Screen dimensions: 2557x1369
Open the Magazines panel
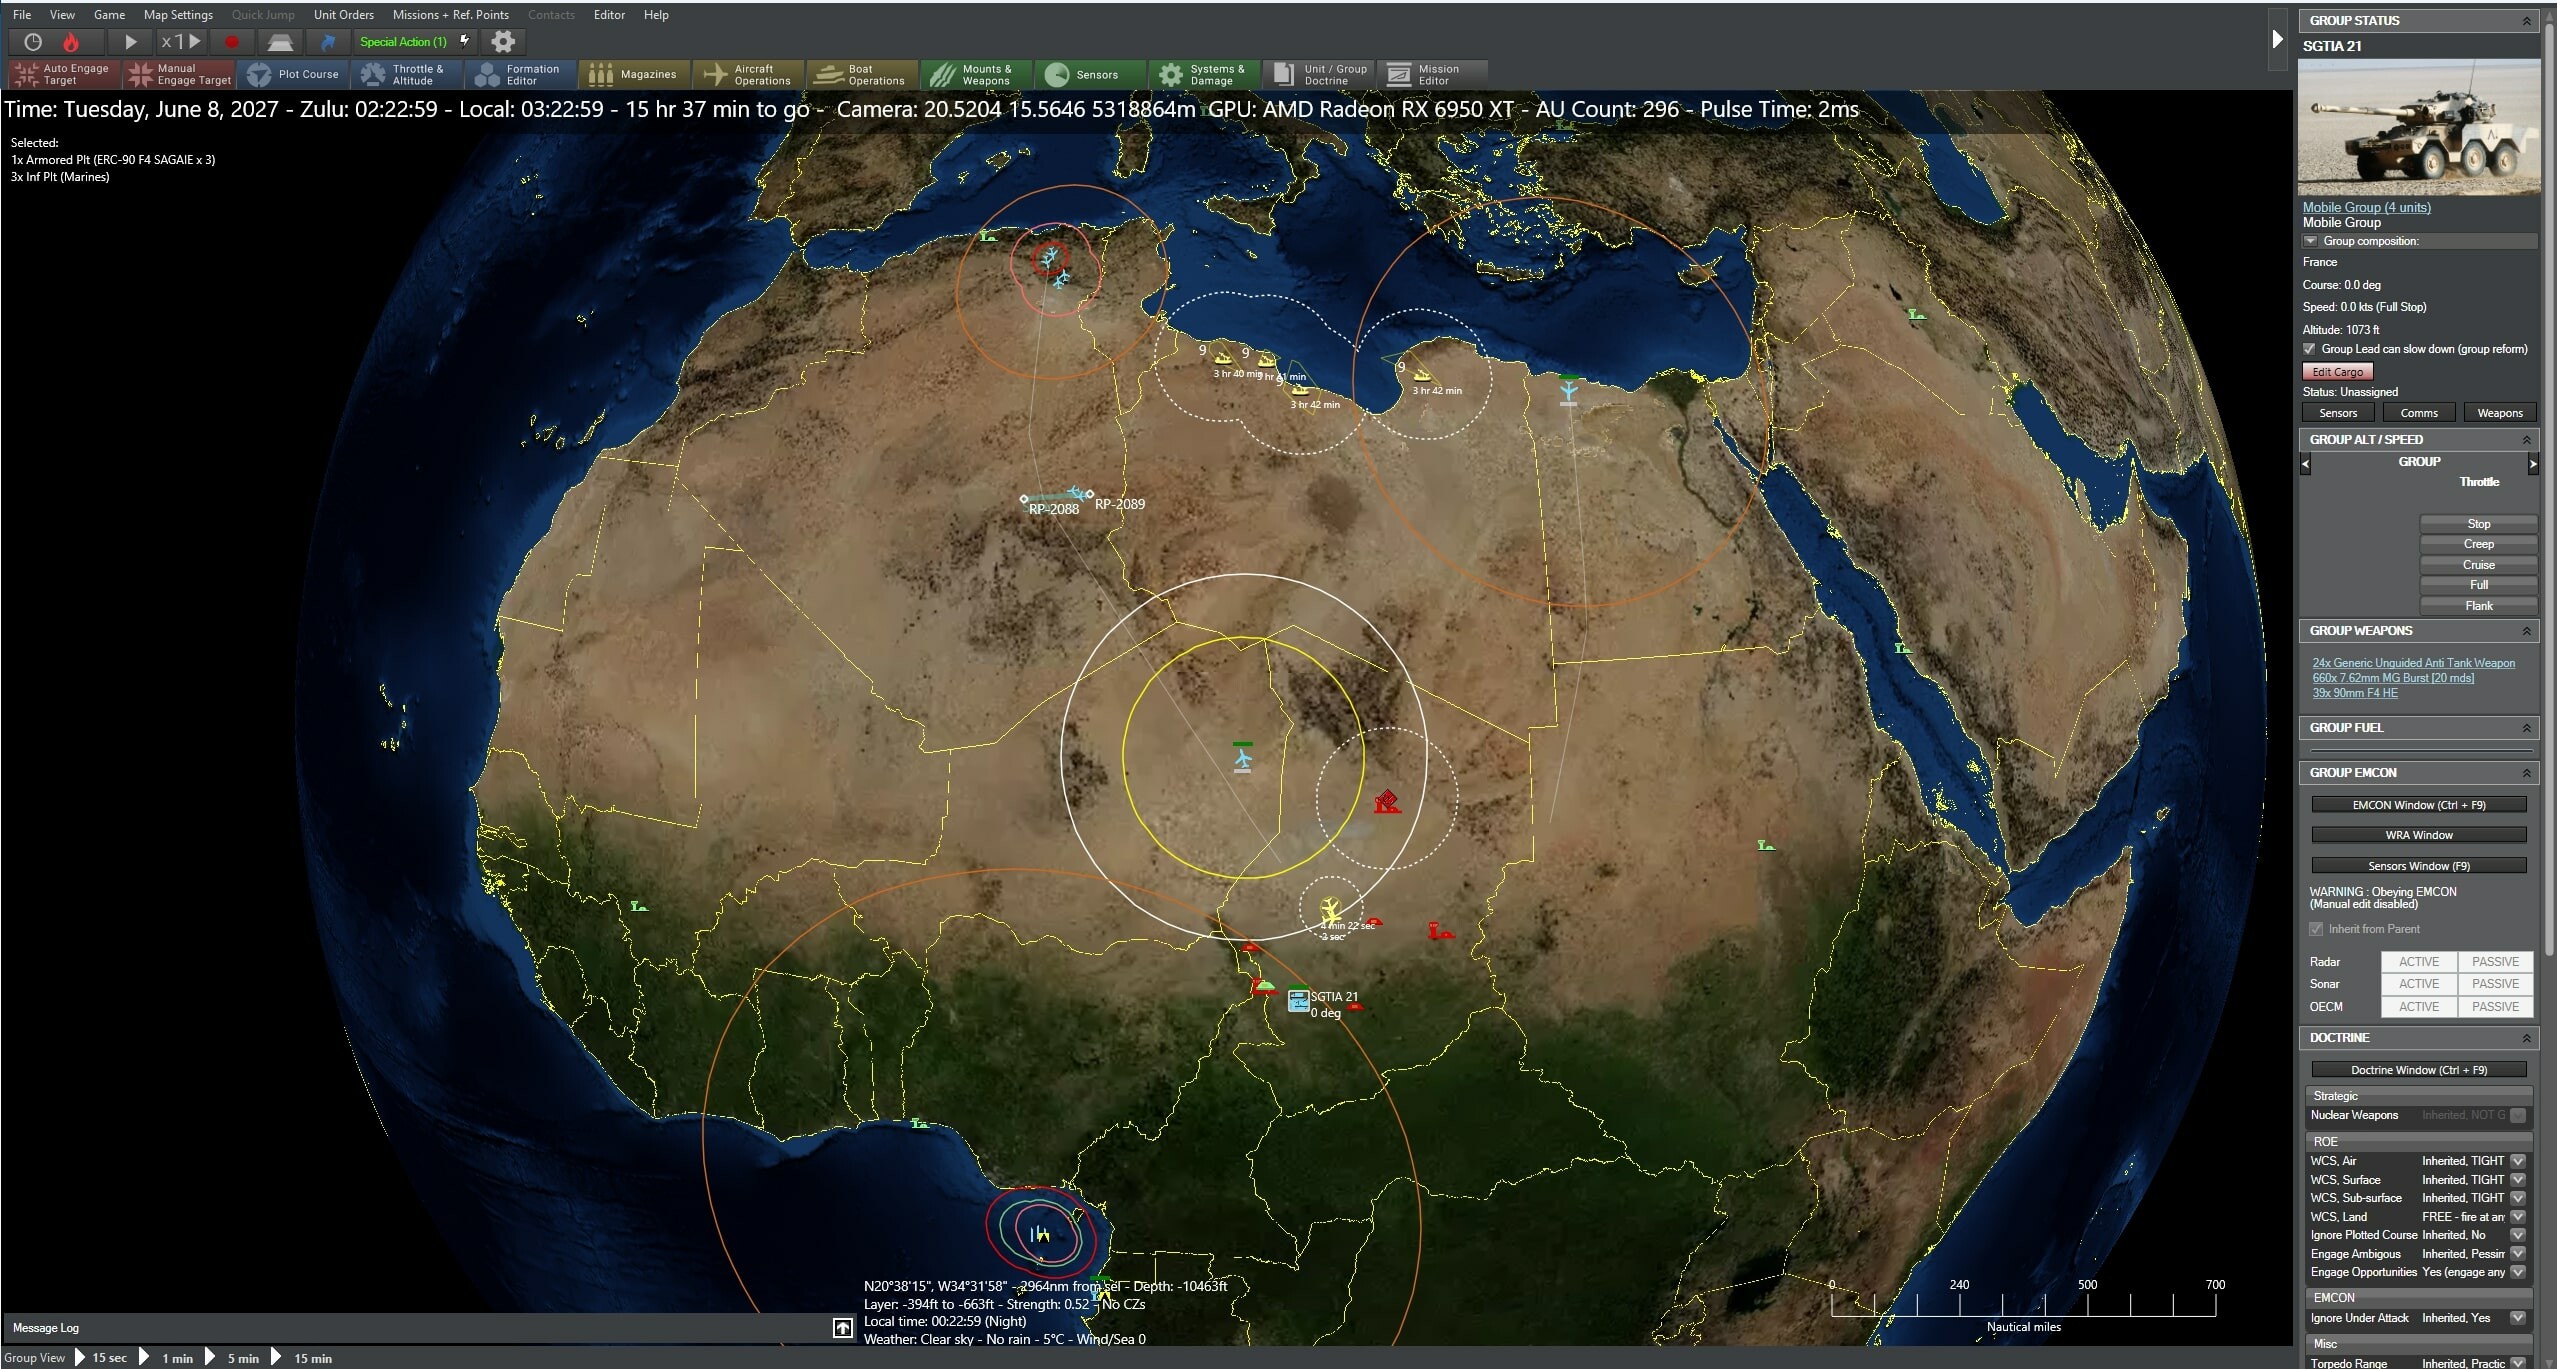pos(634,74)
